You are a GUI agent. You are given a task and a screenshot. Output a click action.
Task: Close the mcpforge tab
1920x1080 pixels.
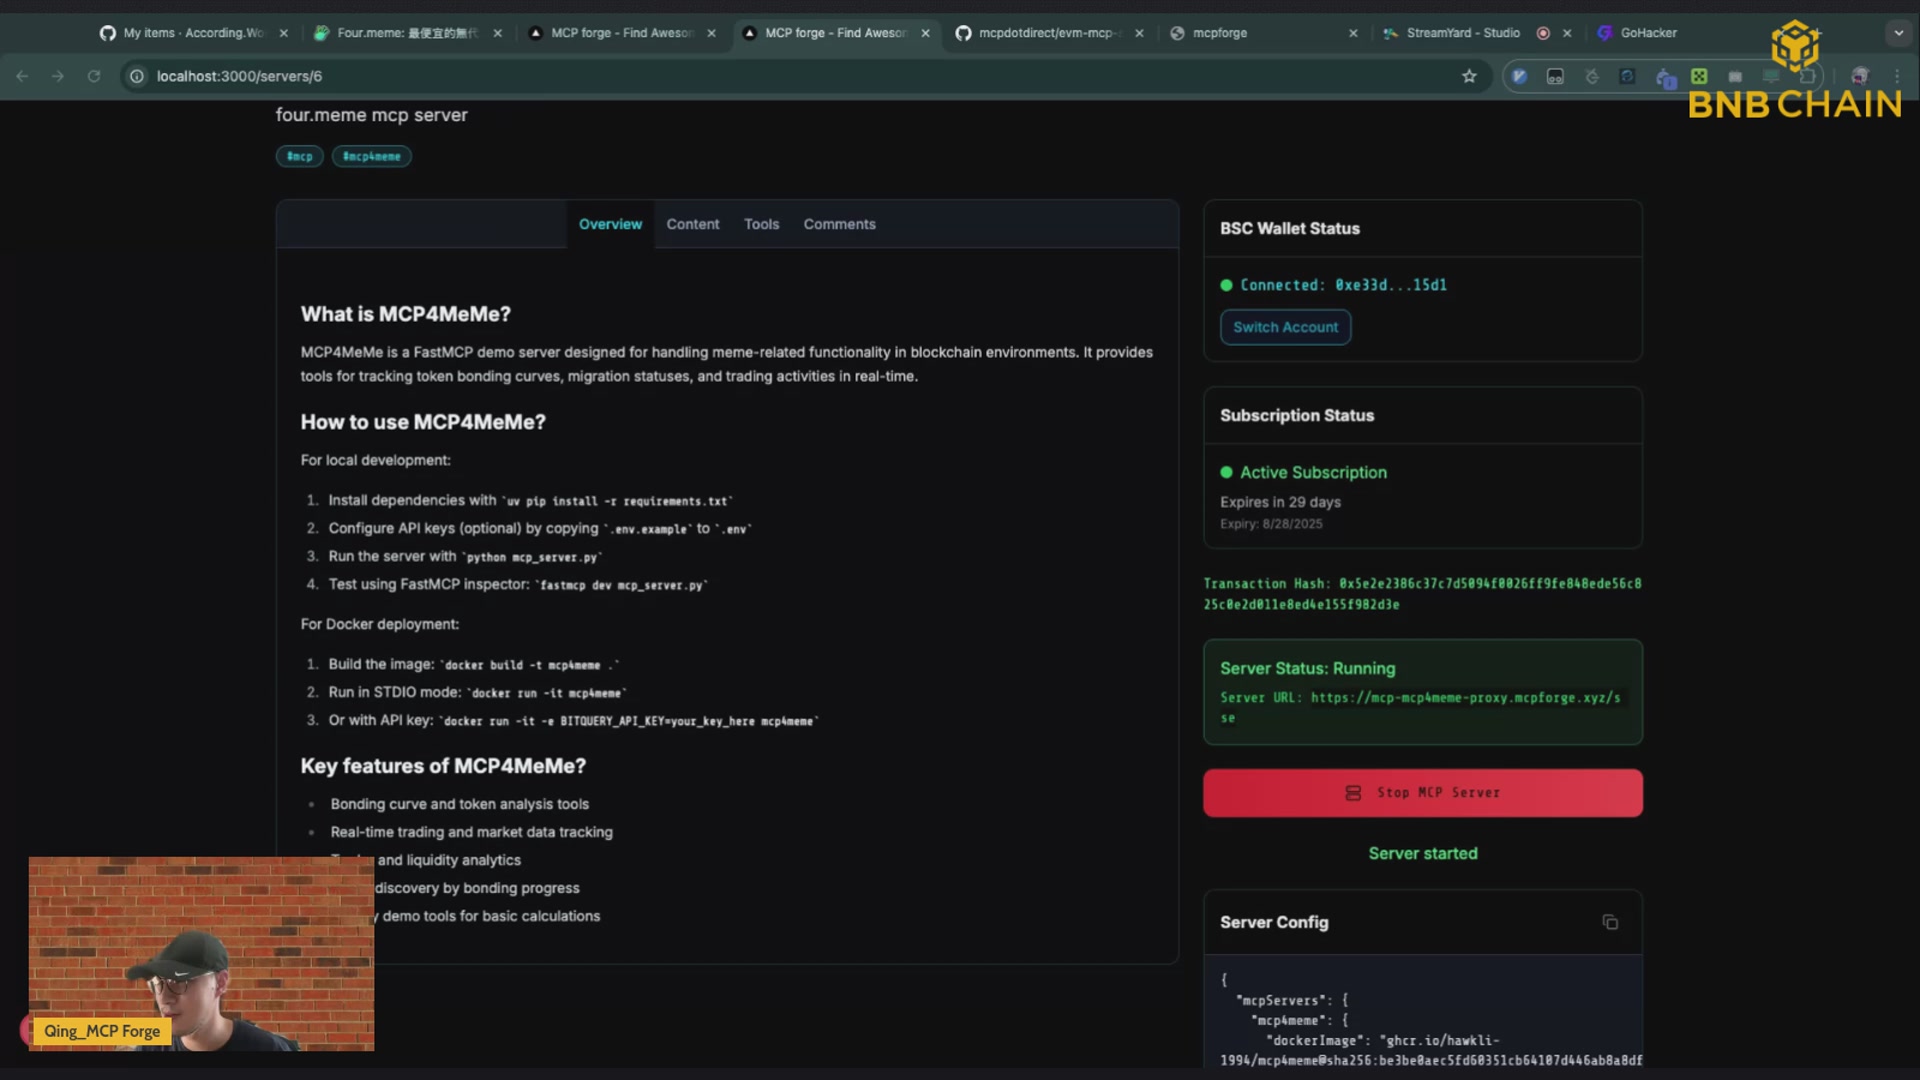point(1353,33)
